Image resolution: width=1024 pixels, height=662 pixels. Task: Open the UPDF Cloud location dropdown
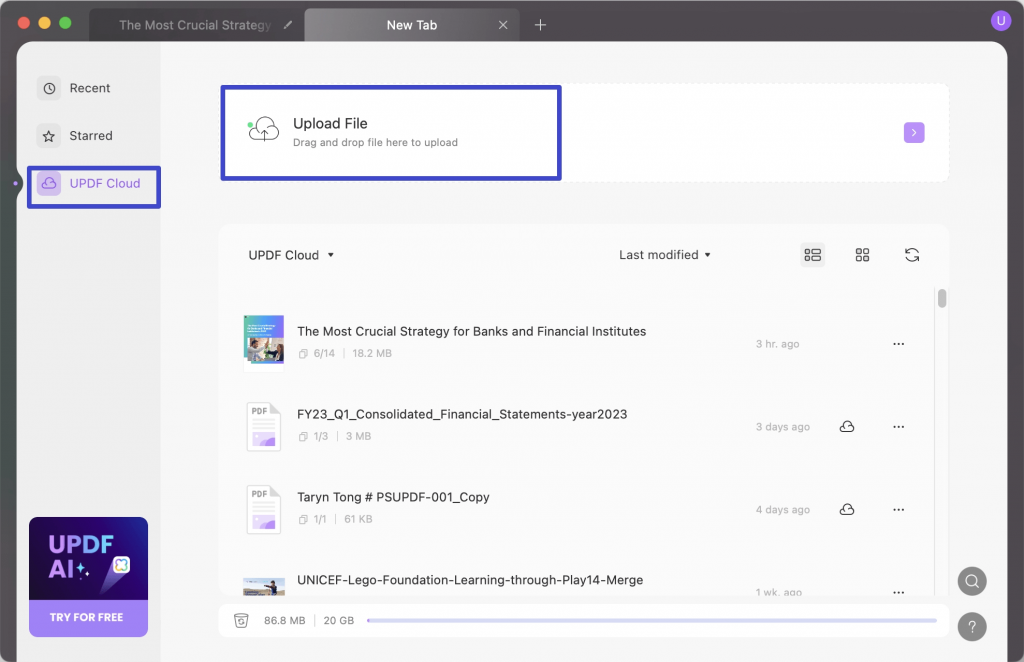(291, 255)
